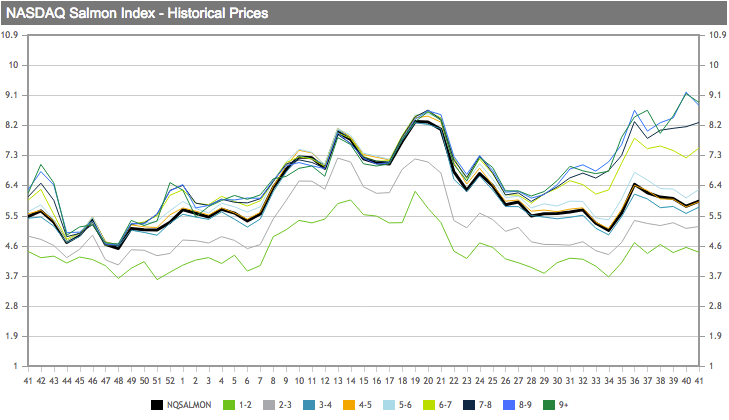Toggle the 7-8 series legend label
This screenshot has width=729, height=420.
(485, 405)
